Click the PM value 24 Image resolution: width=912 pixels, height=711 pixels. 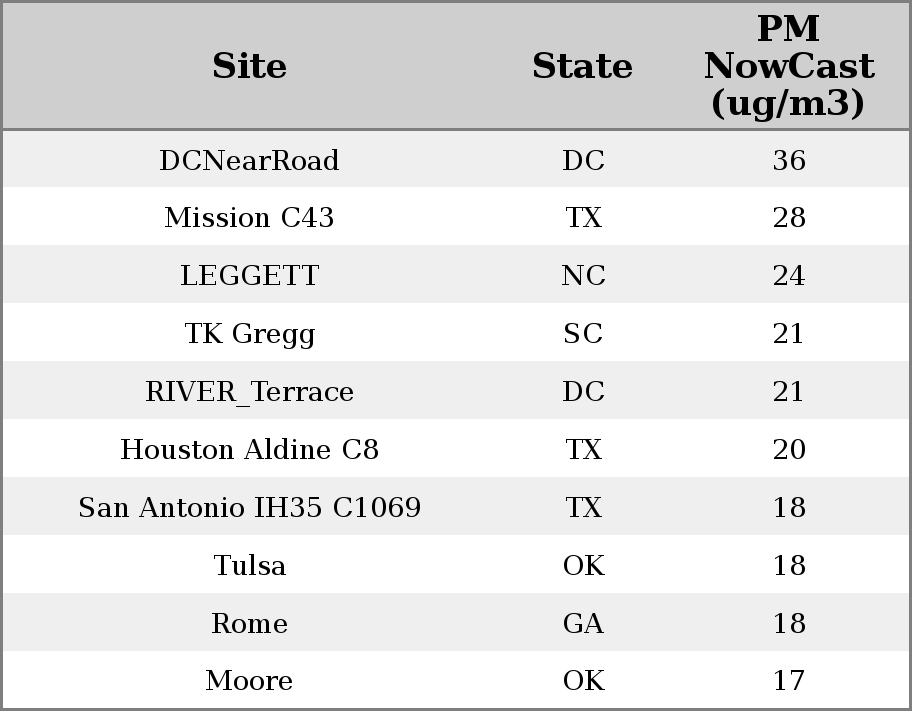click(789, 275)
